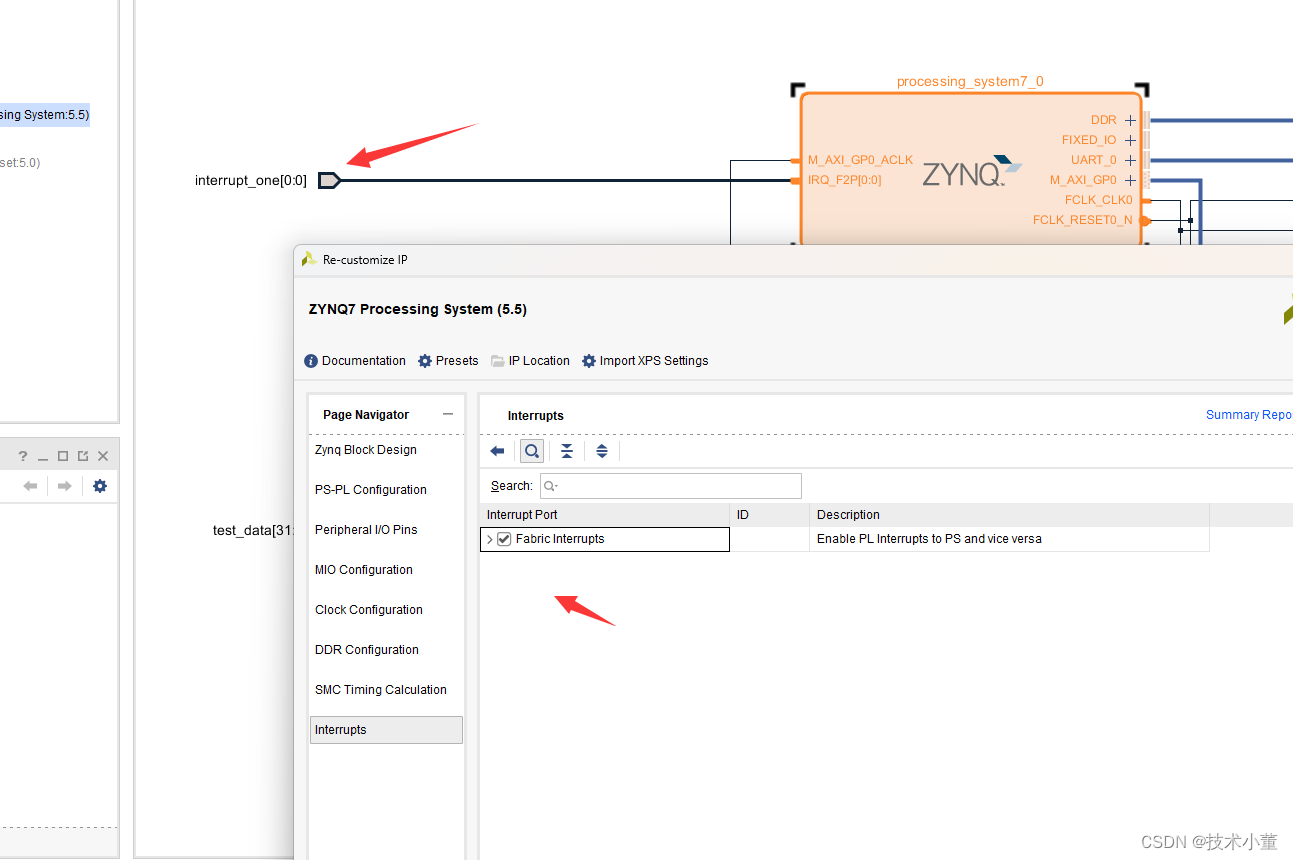
Task: Collapse the Page Navigator with the minus icon
Action: (448, 414)
